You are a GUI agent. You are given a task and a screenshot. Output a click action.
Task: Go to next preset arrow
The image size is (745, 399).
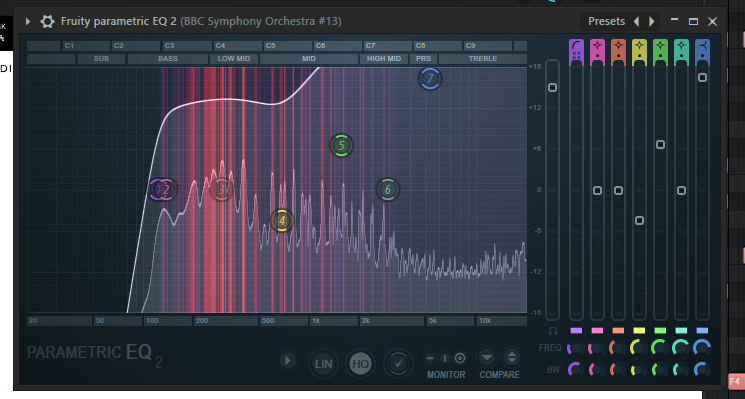click(651, 21)
